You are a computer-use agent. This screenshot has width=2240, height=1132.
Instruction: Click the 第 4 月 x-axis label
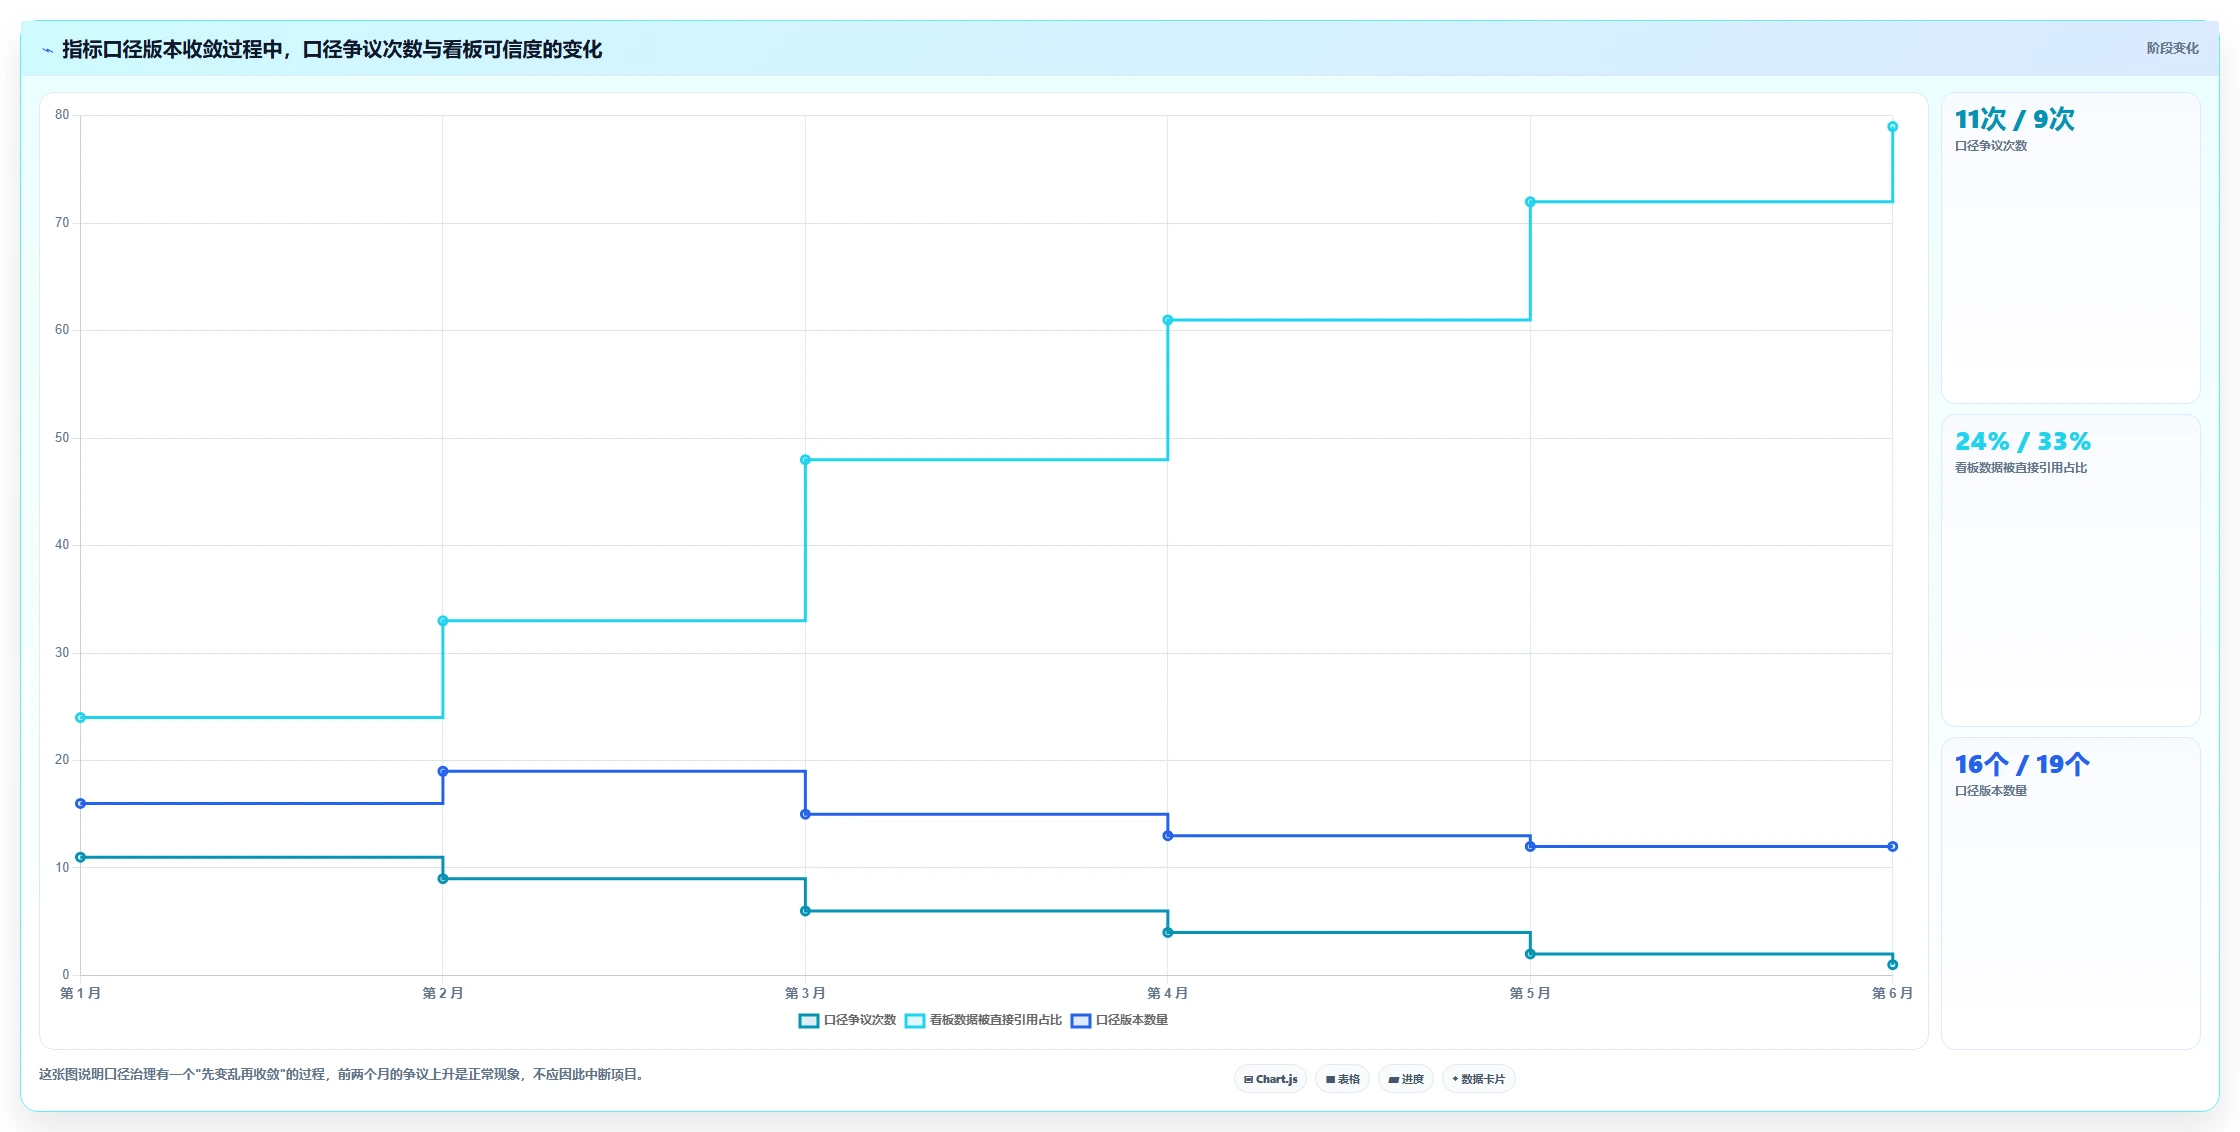pos(1167,993)
